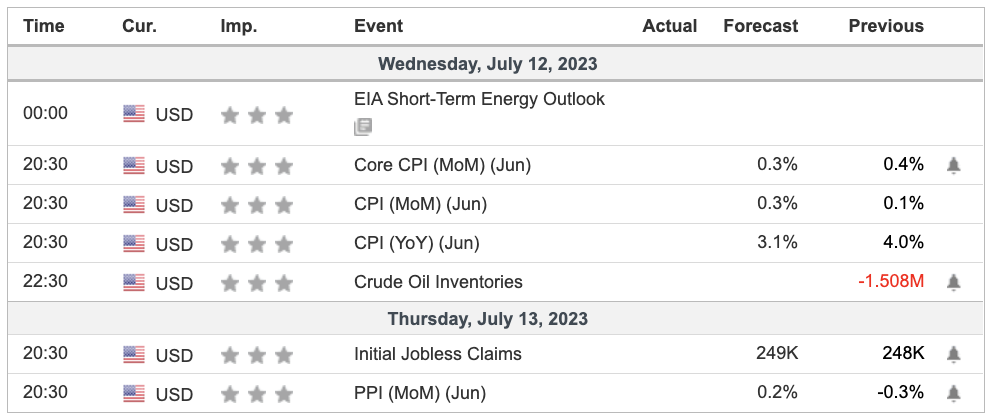This screenshot has width=992, height=420.
Task: Click the Previous column header
Action: click(886, 26)
